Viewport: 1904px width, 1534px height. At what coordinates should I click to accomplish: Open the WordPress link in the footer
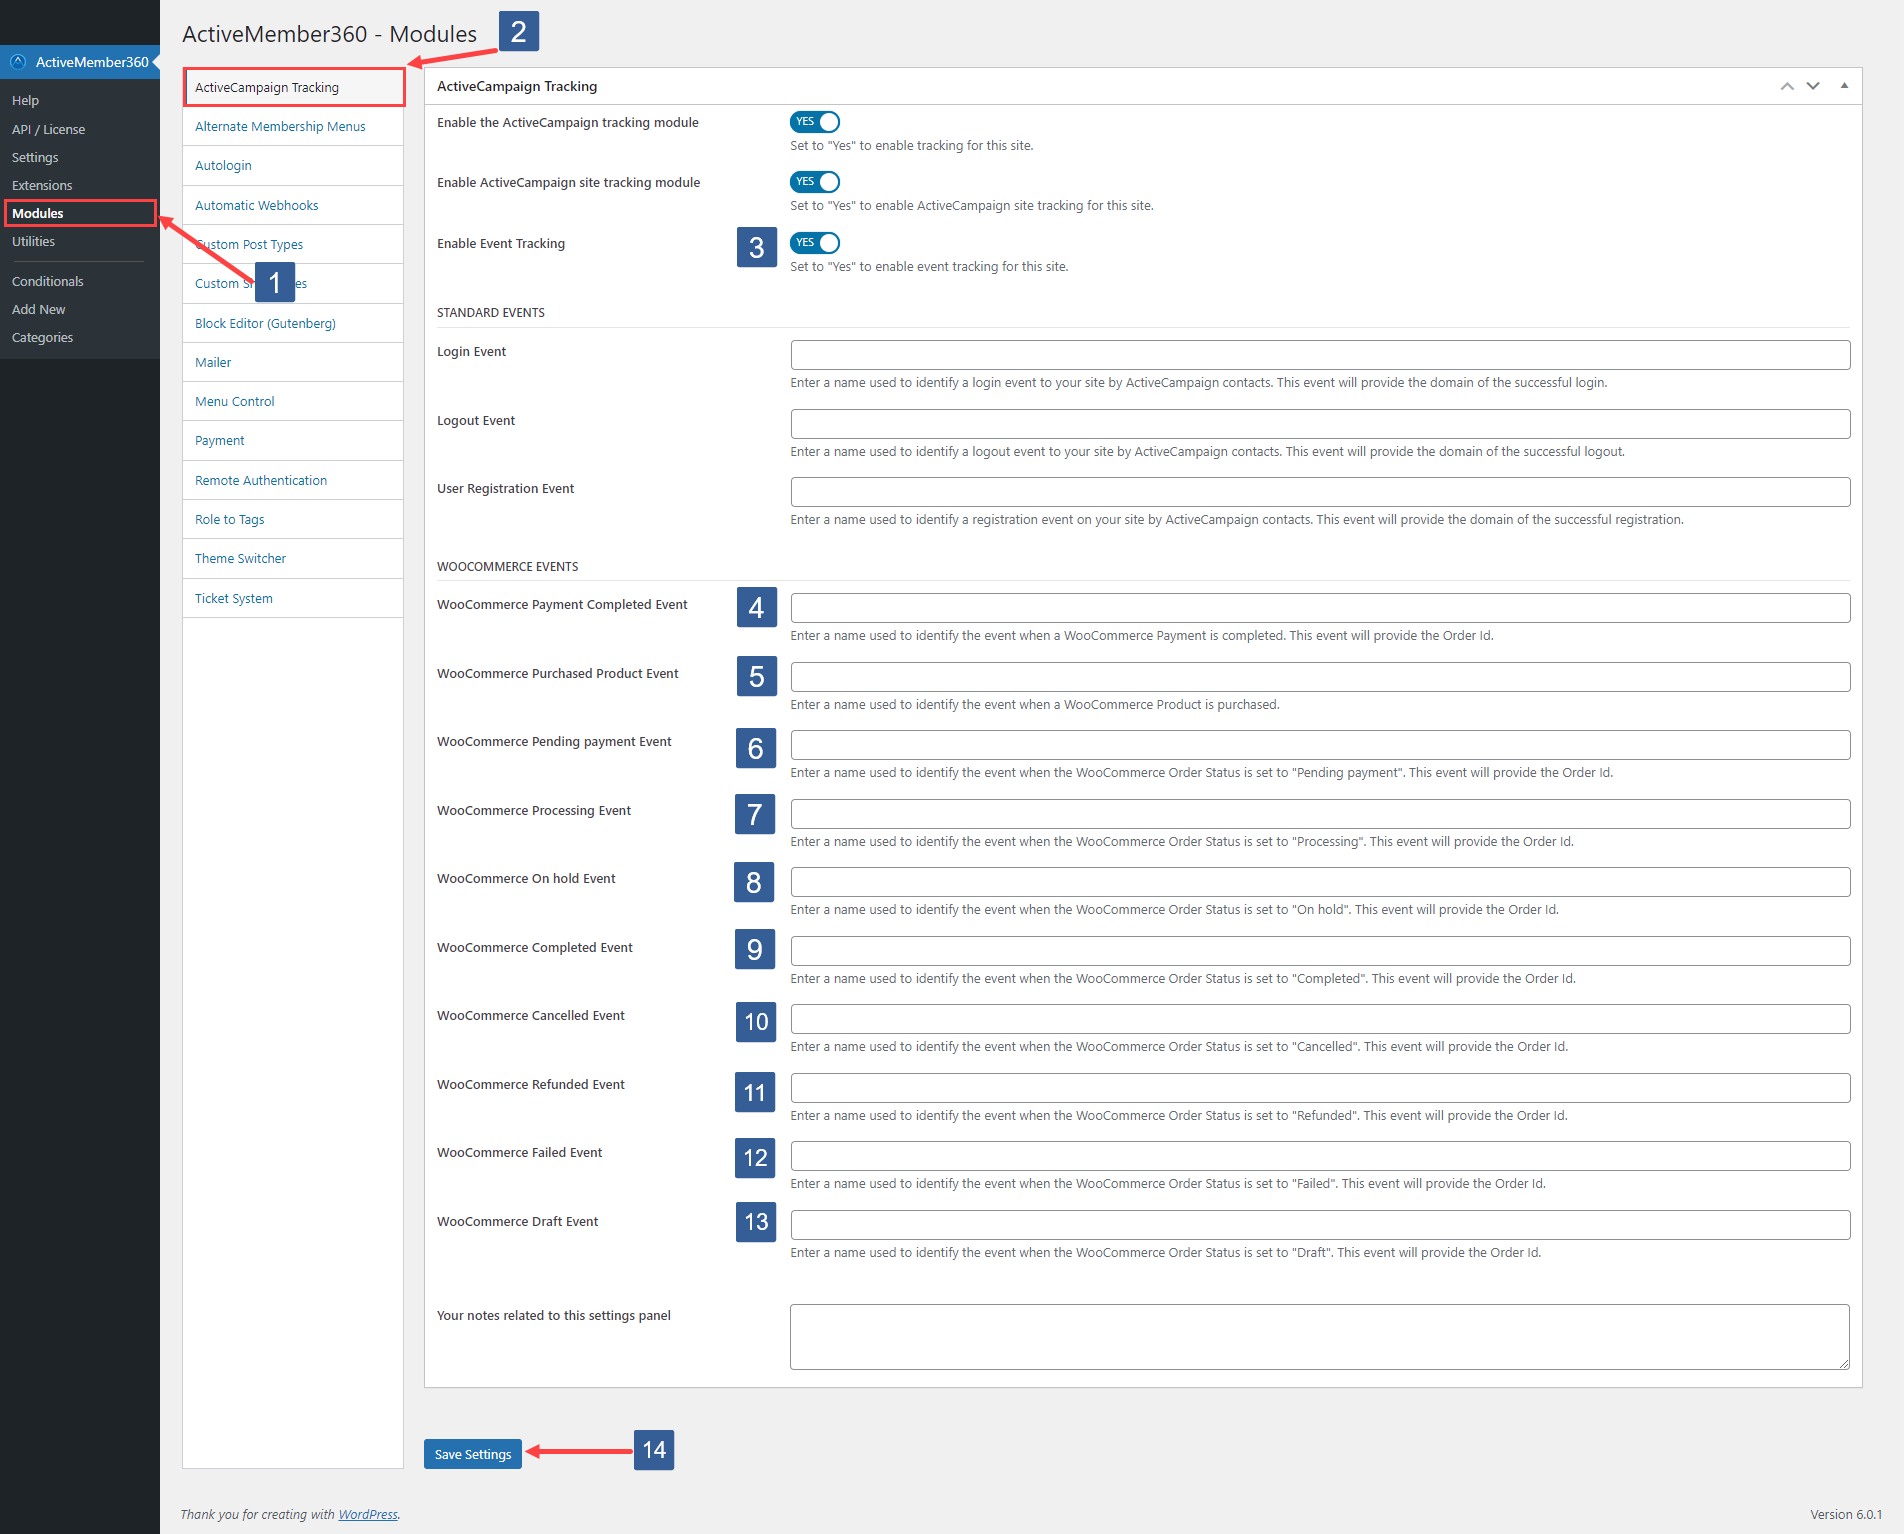(367, 1514)
